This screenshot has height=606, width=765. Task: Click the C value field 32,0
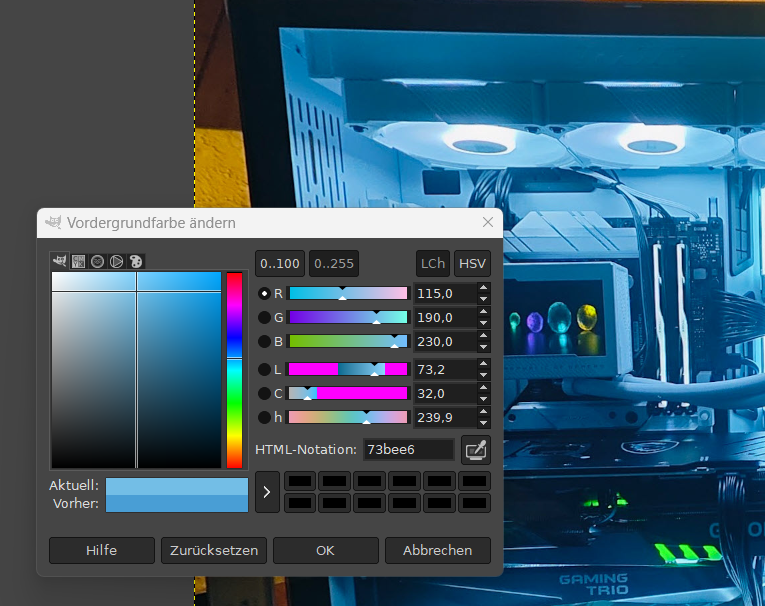tap(445, 394)
